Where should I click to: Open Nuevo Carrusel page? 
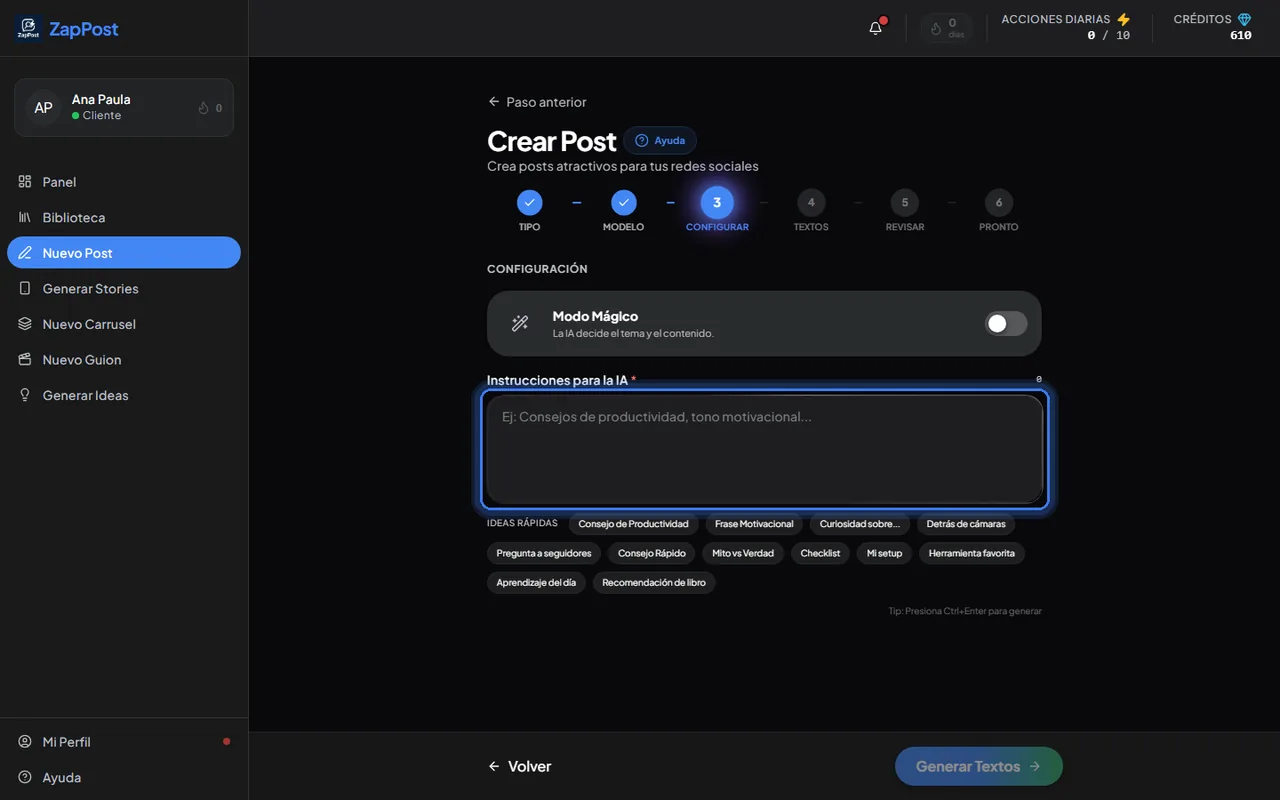tap(124, 324)
